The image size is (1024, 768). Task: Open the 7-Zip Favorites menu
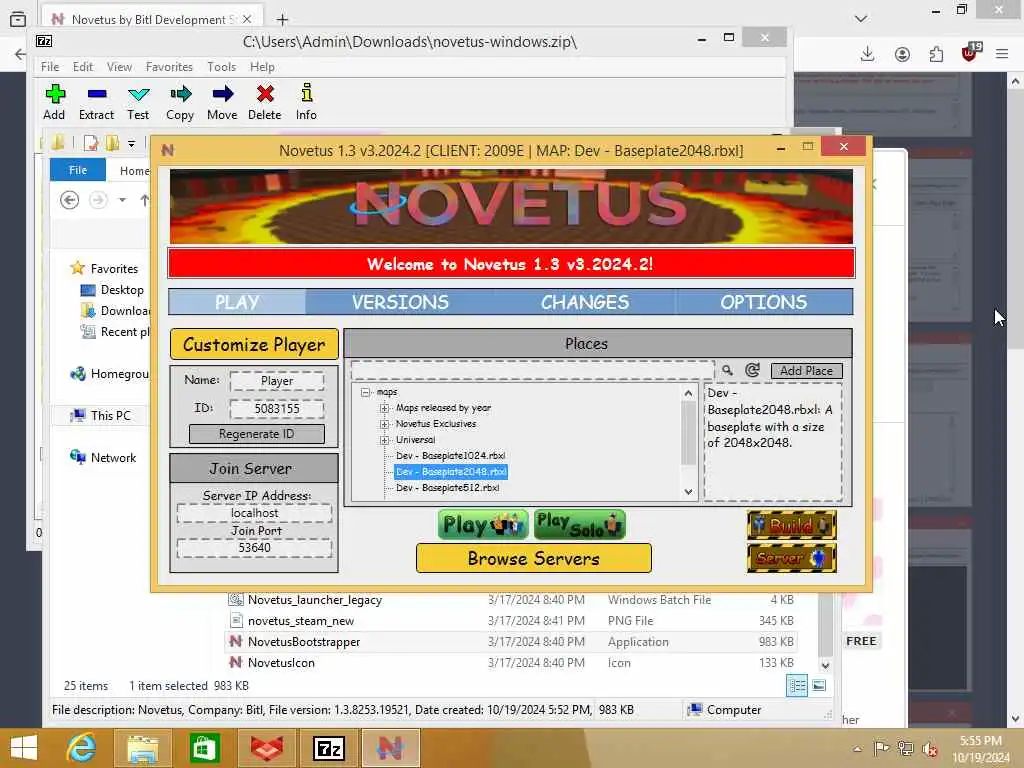tap(169, 67)
